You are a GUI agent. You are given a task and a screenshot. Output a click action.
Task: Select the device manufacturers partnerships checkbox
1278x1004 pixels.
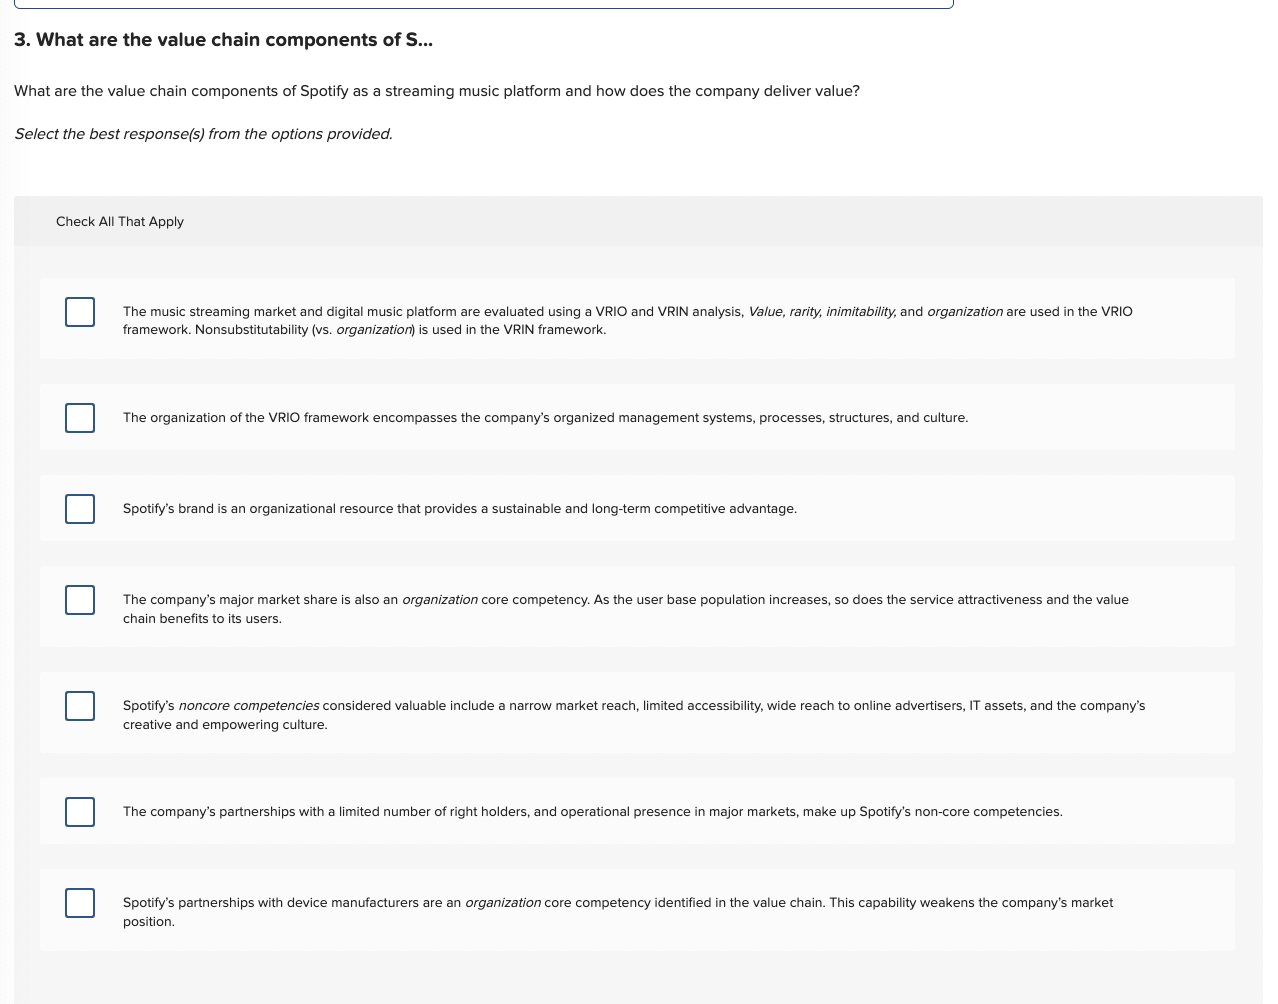(x=80, y=903)
